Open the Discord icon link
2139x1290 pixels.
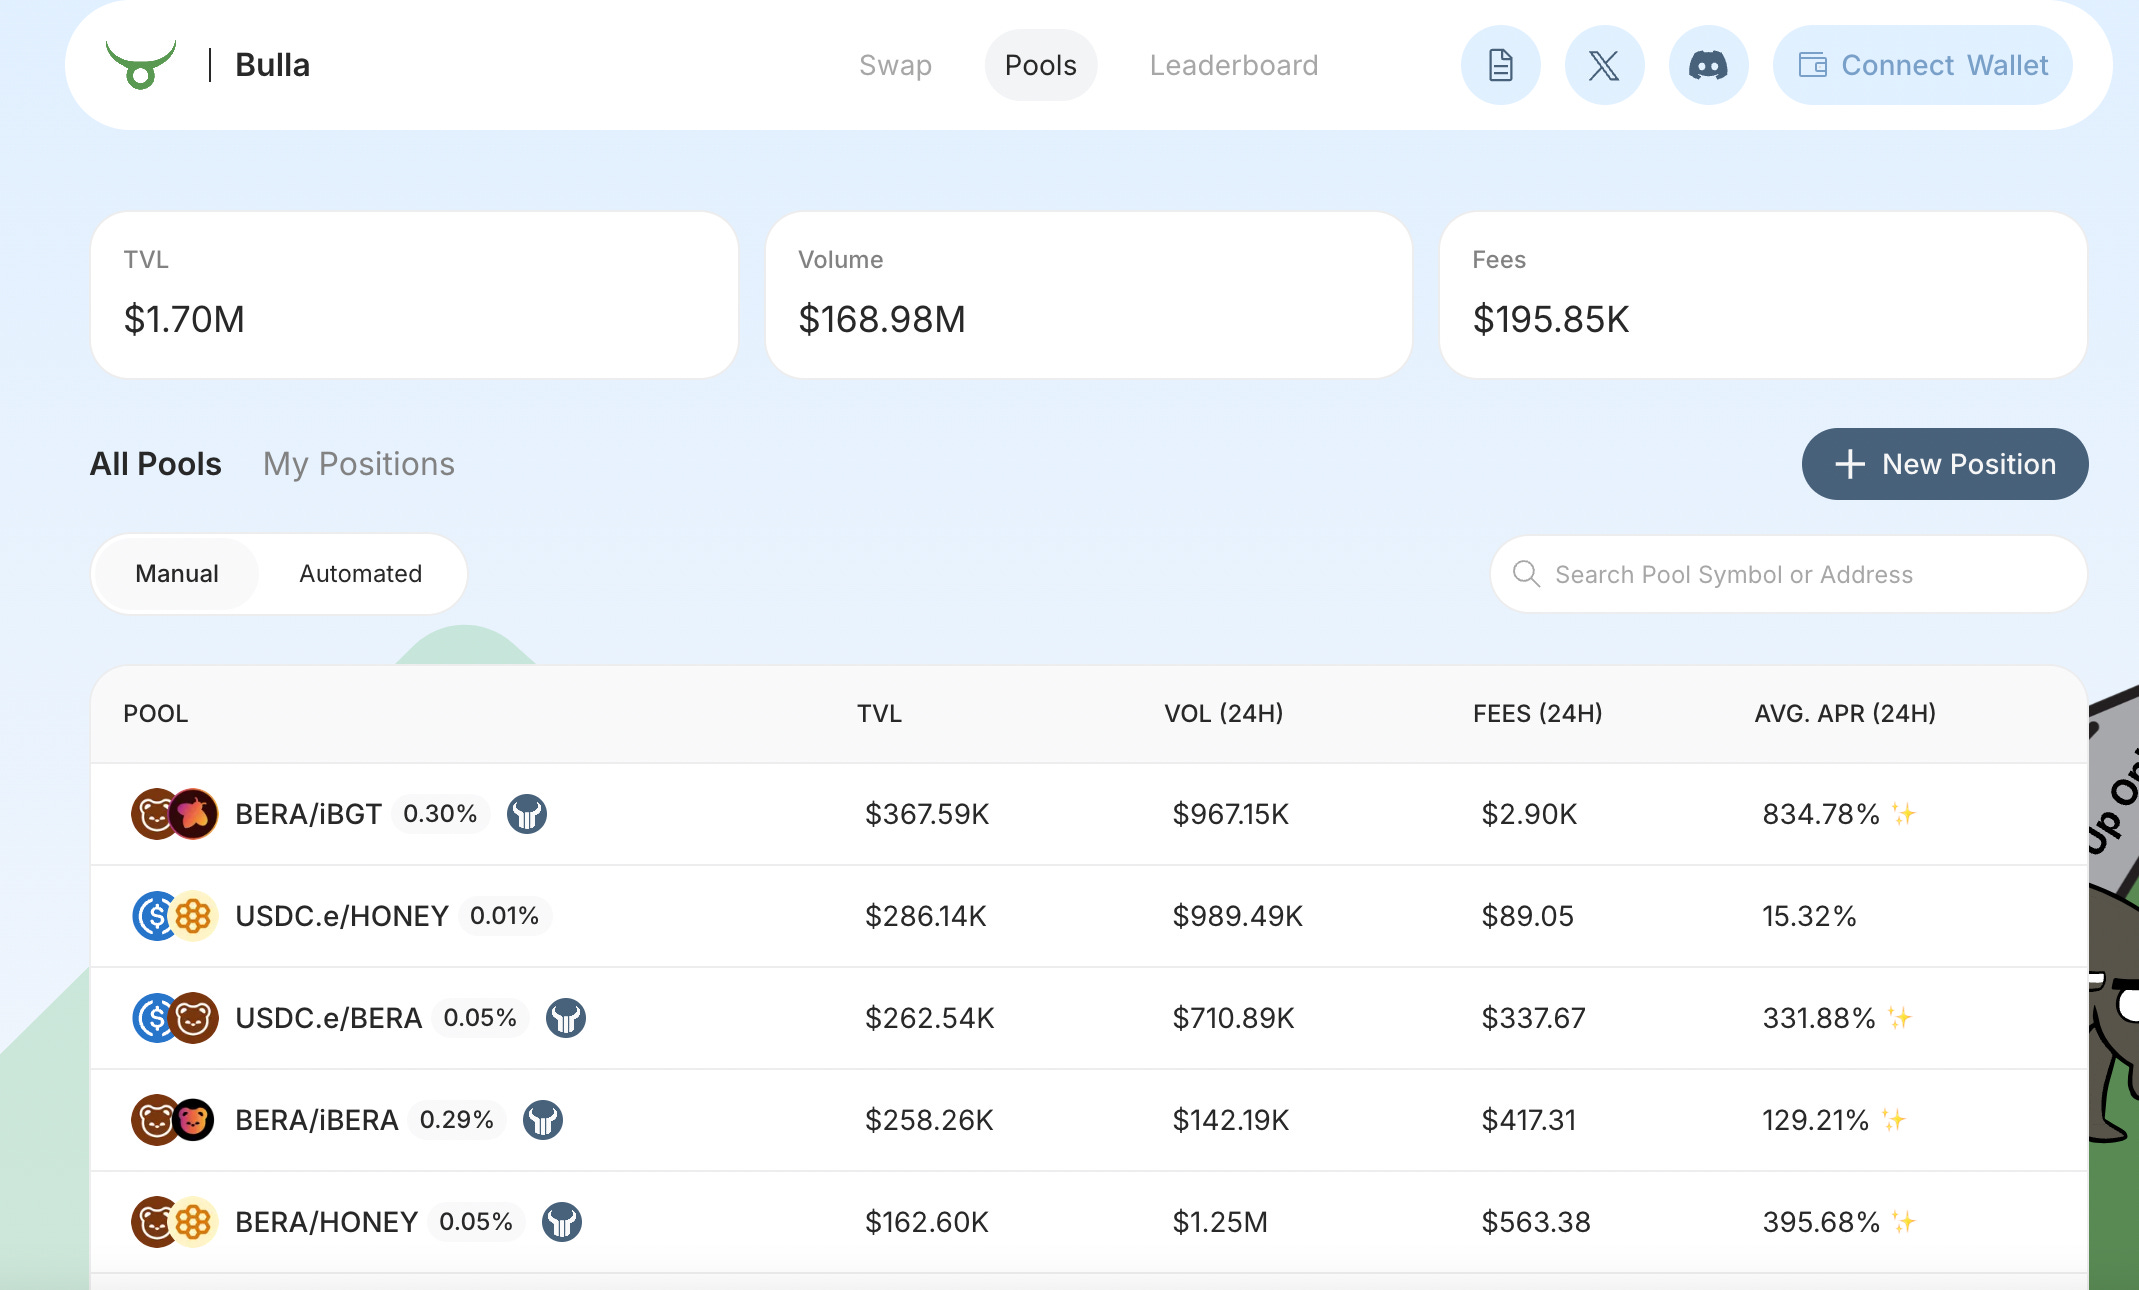(1708, 65)
